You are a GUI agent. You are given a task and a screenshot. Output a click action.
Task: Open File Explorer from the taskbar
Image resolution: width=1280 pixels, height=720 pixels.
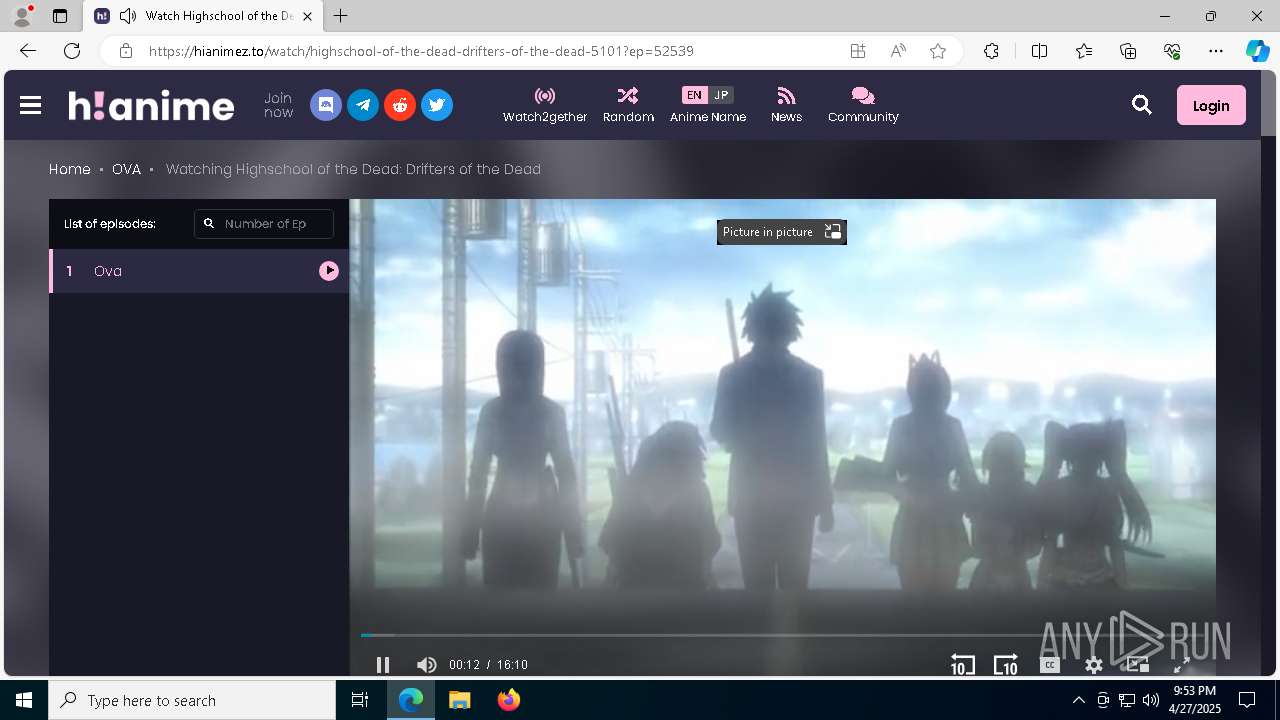(x=460, y=700)
